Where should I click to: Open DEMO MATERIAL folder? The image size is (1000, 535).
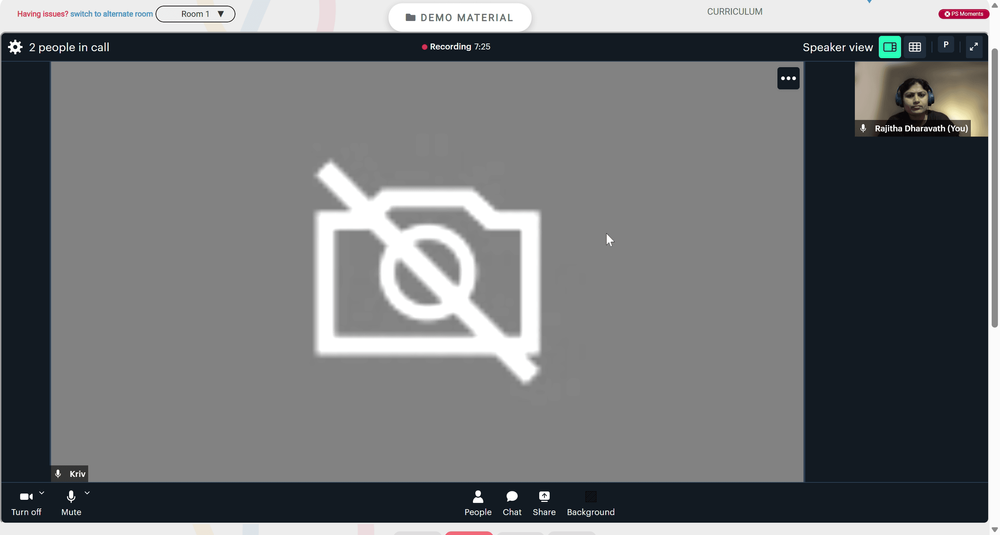pos(460,18)
